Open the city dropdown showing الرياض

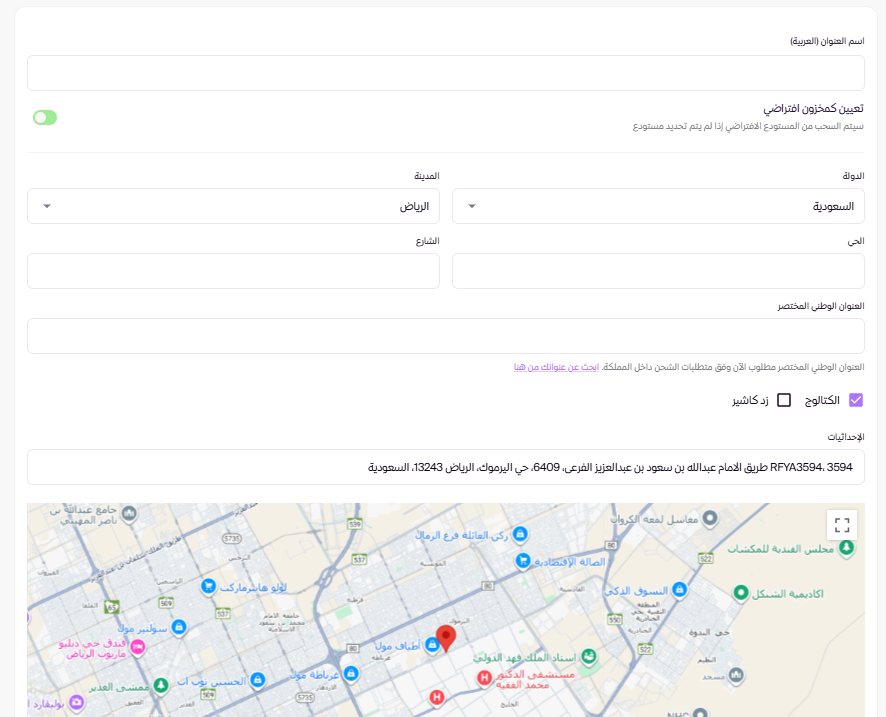click(x=233, y=206)
